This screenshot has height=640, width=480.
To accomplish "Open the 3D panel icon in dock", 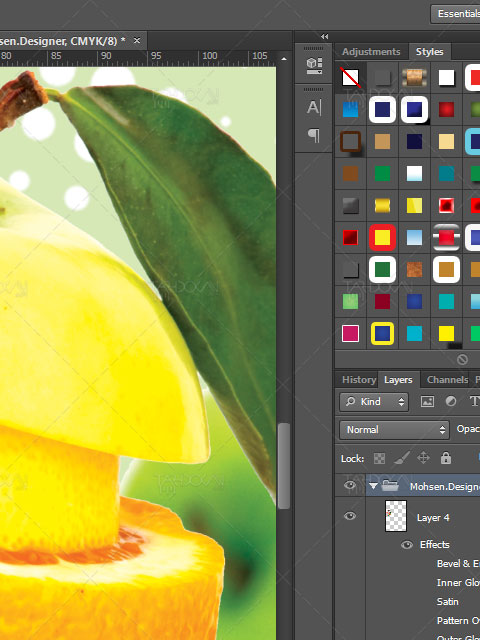I will (x=314, y=66).
